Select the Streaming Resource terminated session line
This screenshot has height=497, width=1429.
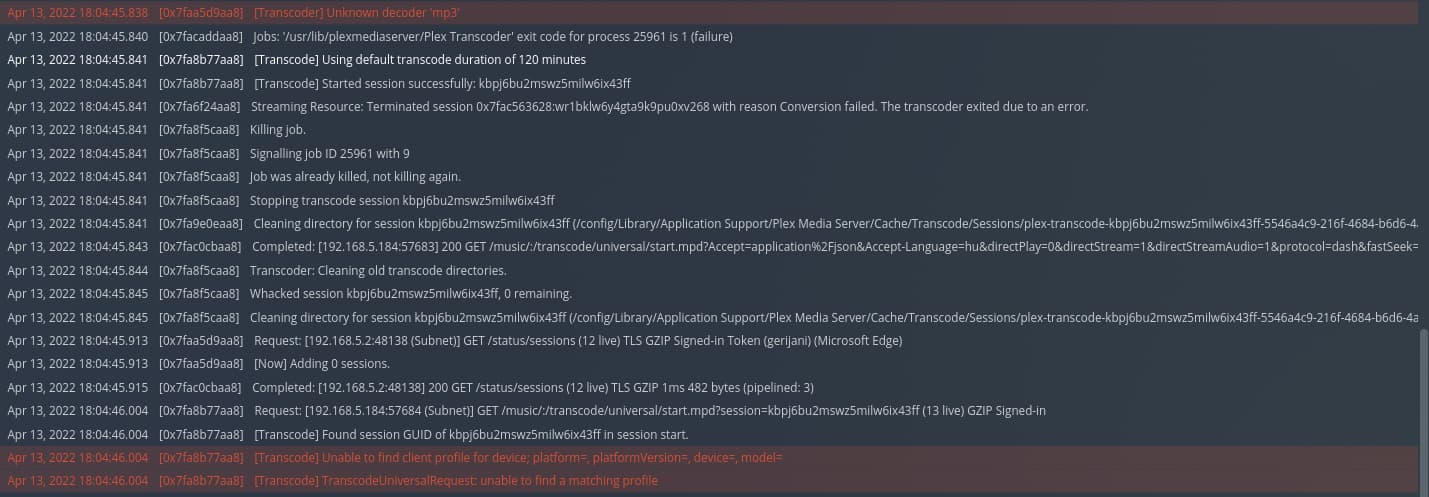[x=709, y=106]
